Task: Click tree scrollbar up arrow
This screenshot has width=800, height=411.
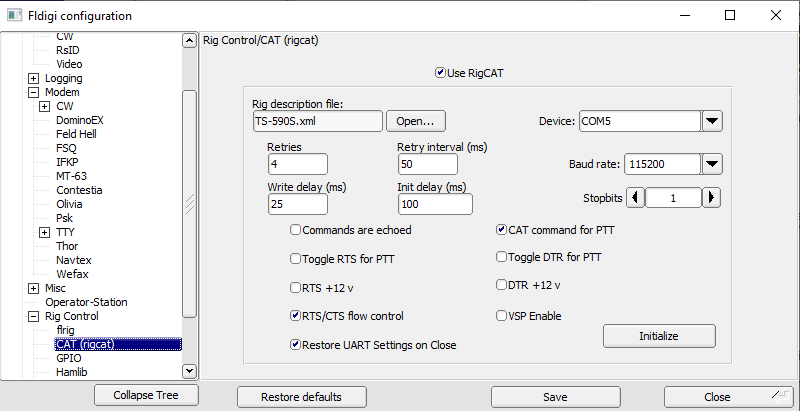Action: [x=189, y=41]
